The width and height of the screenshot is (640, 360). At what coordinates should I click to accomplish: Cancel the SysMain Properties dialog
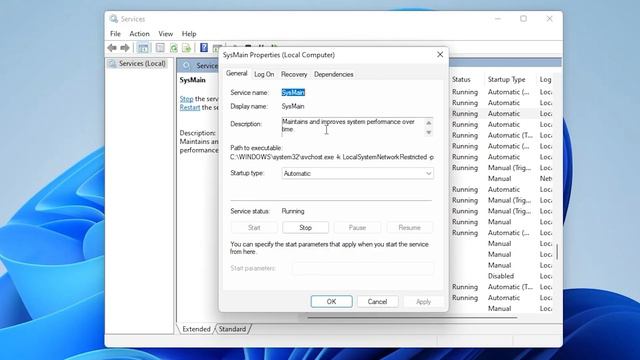(377, 302)
